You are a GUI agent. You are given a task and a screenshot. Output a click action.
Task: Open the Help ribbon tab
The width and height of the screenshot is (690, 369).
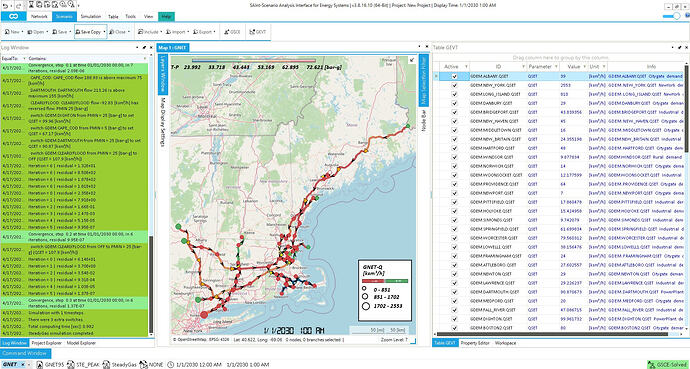coord(166,17)
